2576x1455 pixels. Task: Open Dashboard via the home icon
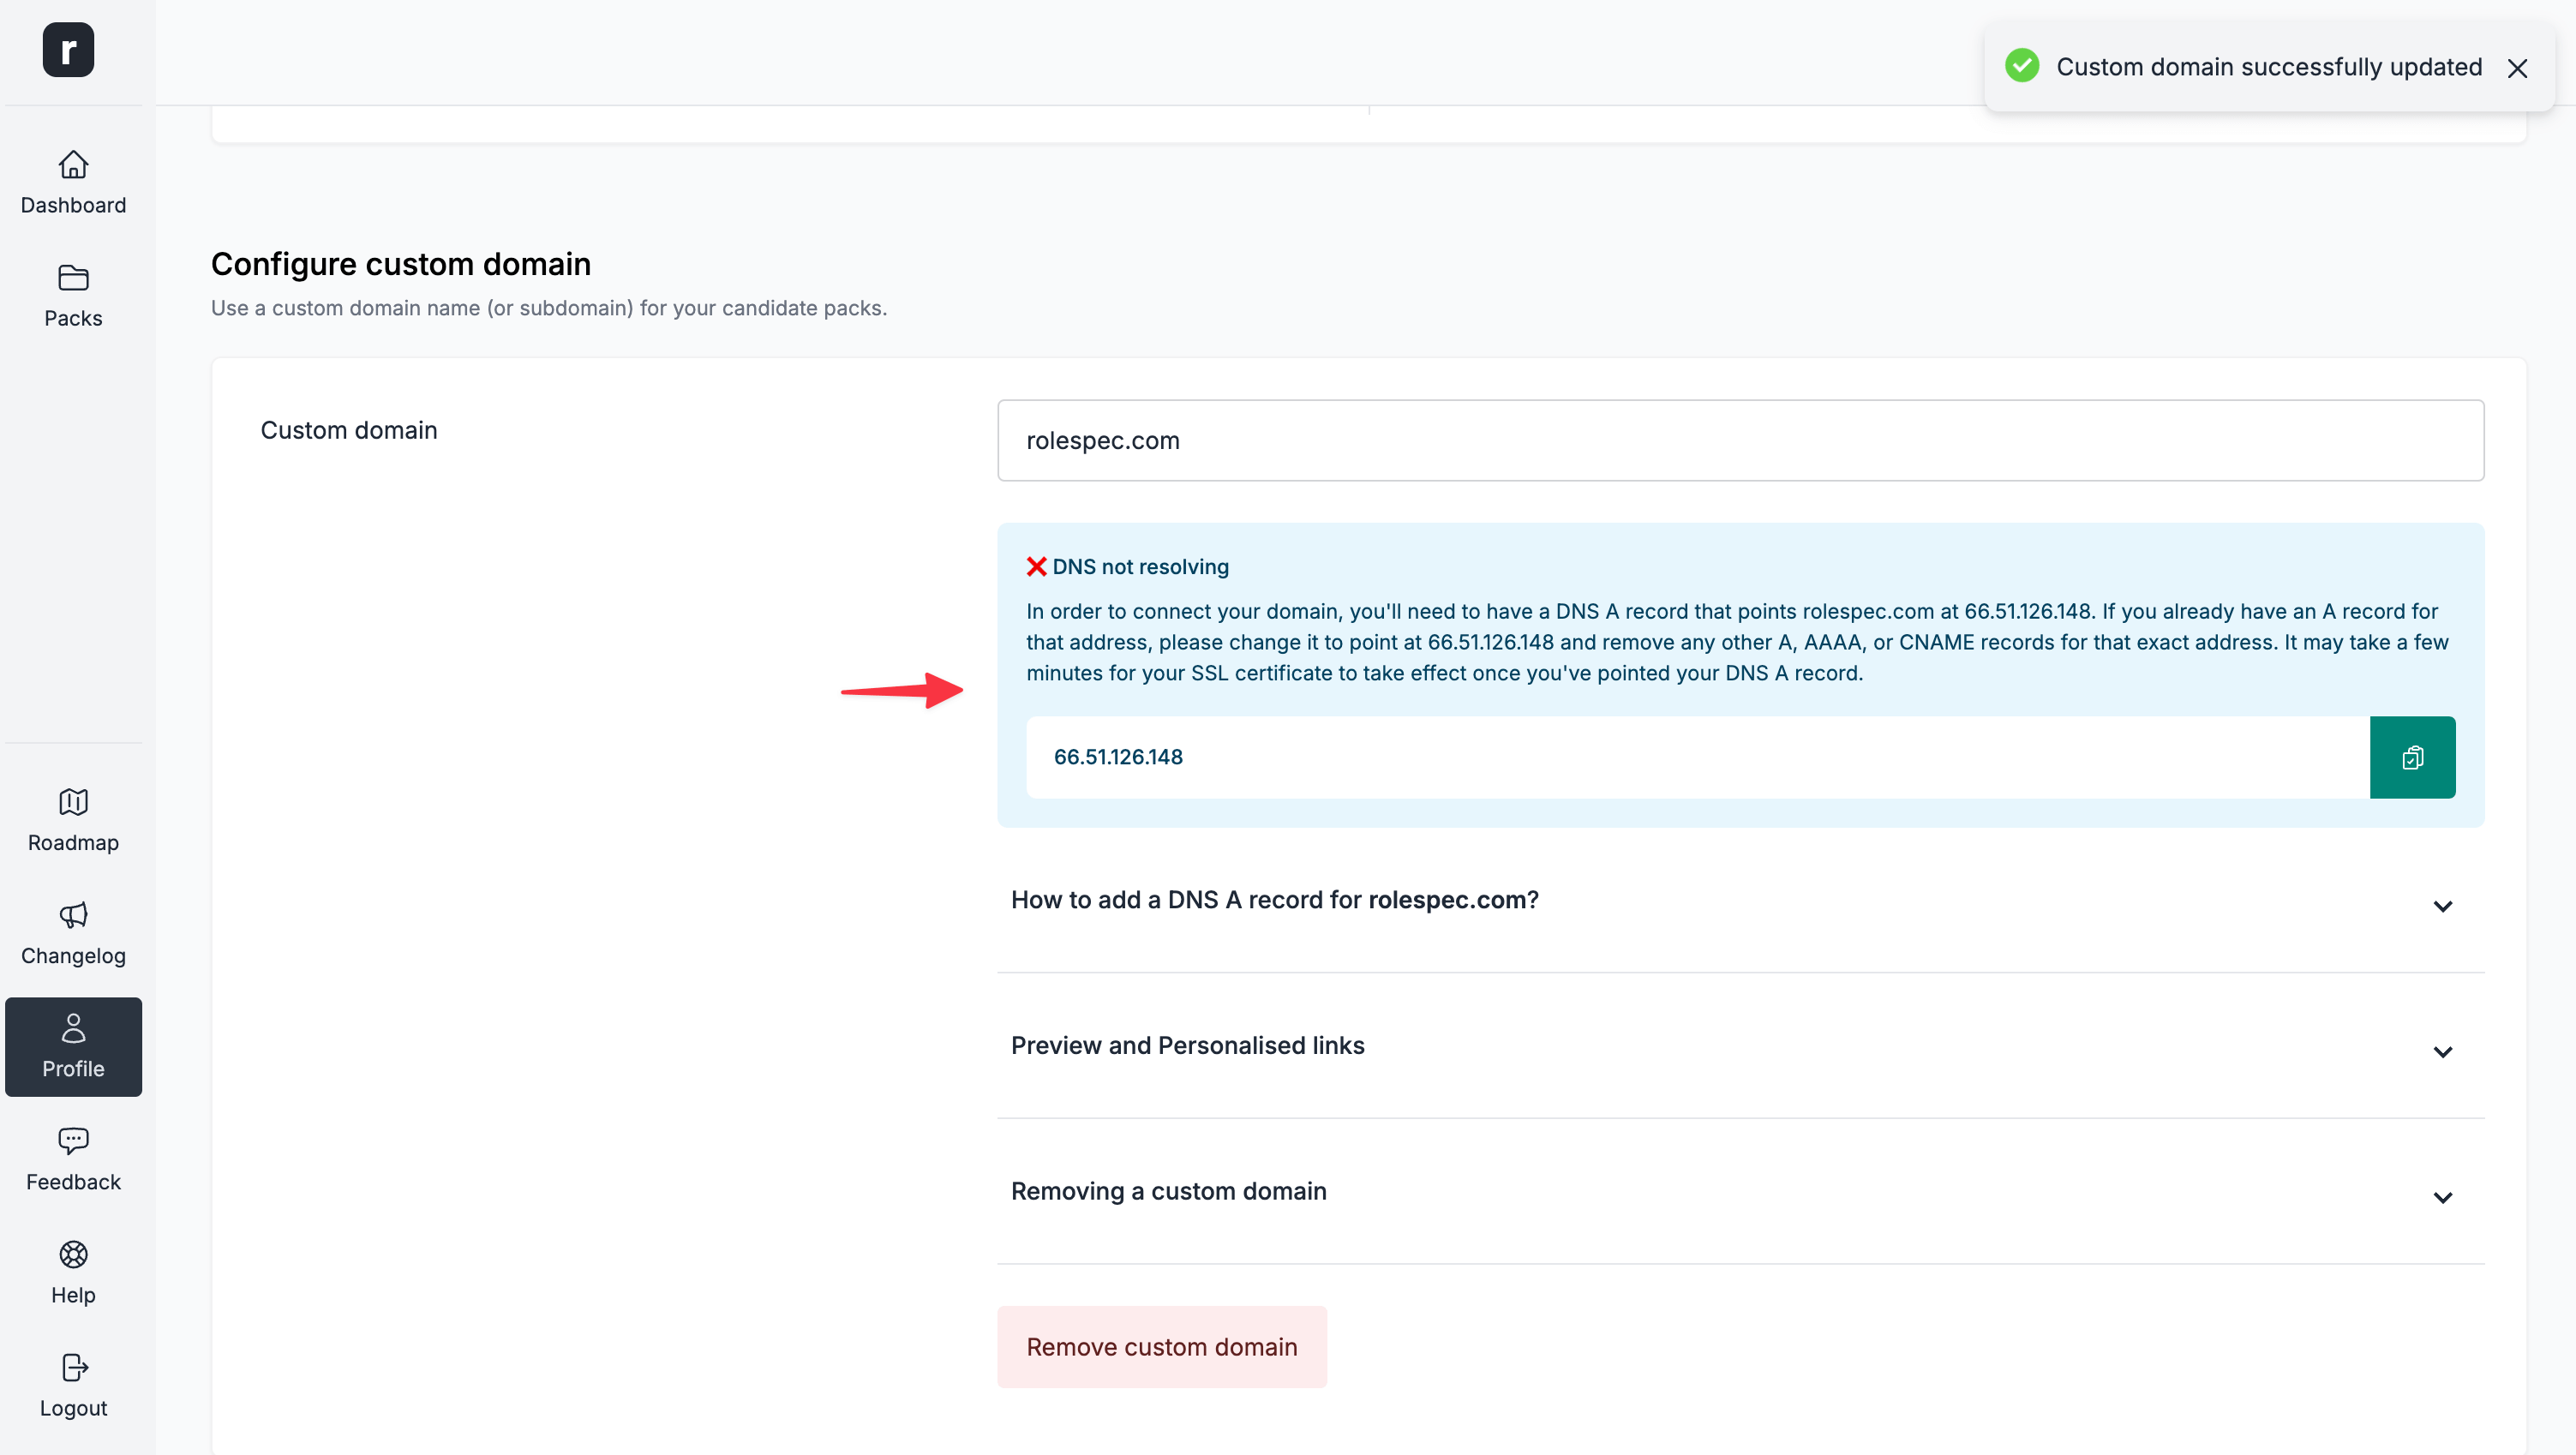tap(73, 166)
